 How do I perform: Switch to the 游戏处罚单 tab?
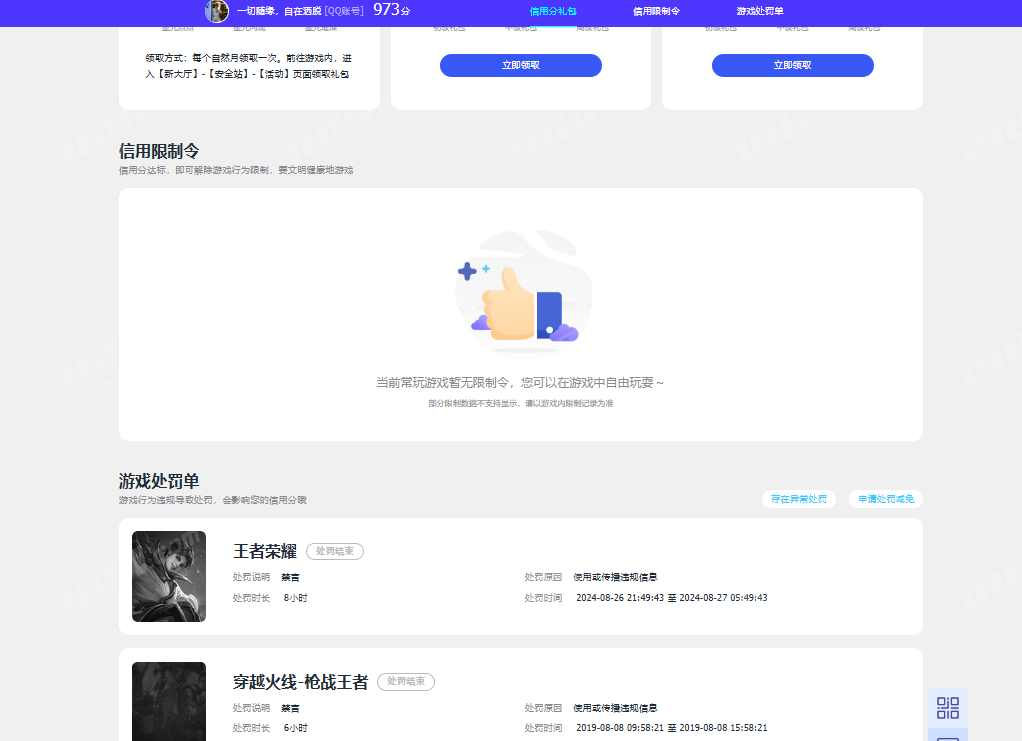tap(760, 11)
